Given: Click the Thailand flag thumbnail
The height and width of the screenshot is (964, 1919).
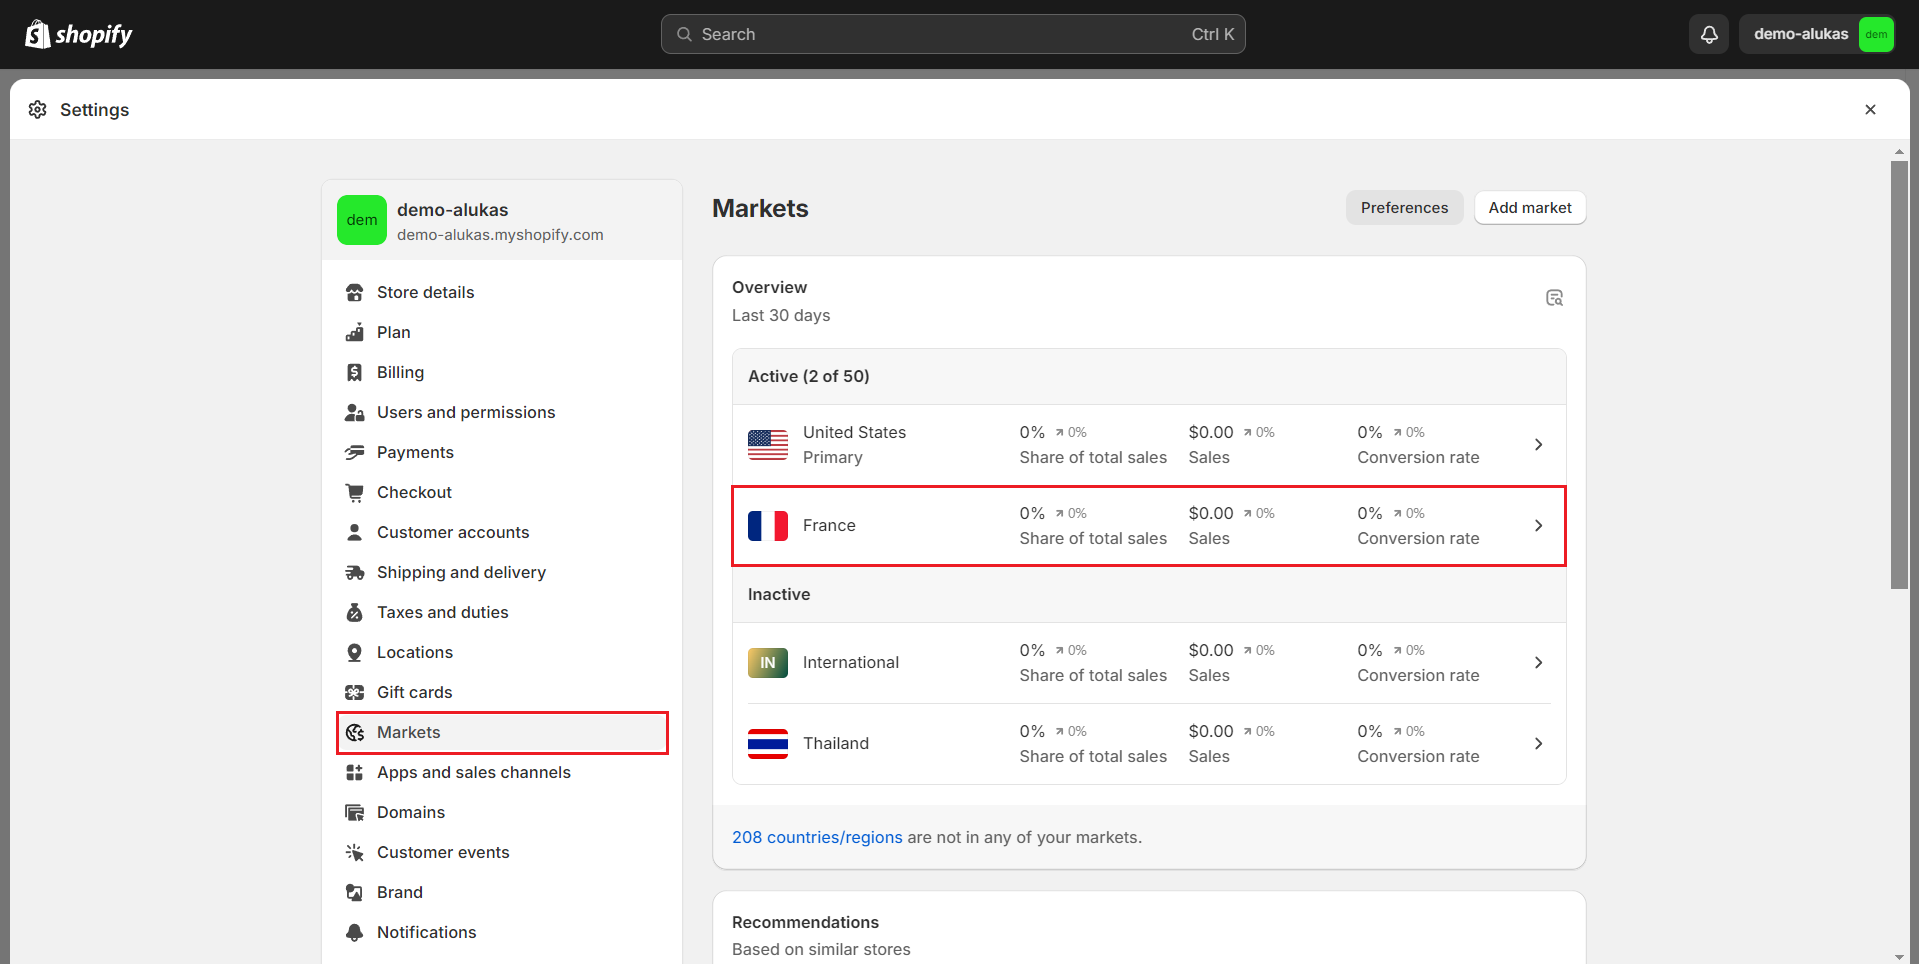Looking at the screenshot, I should pyautogui.click(x=768, y=744).
